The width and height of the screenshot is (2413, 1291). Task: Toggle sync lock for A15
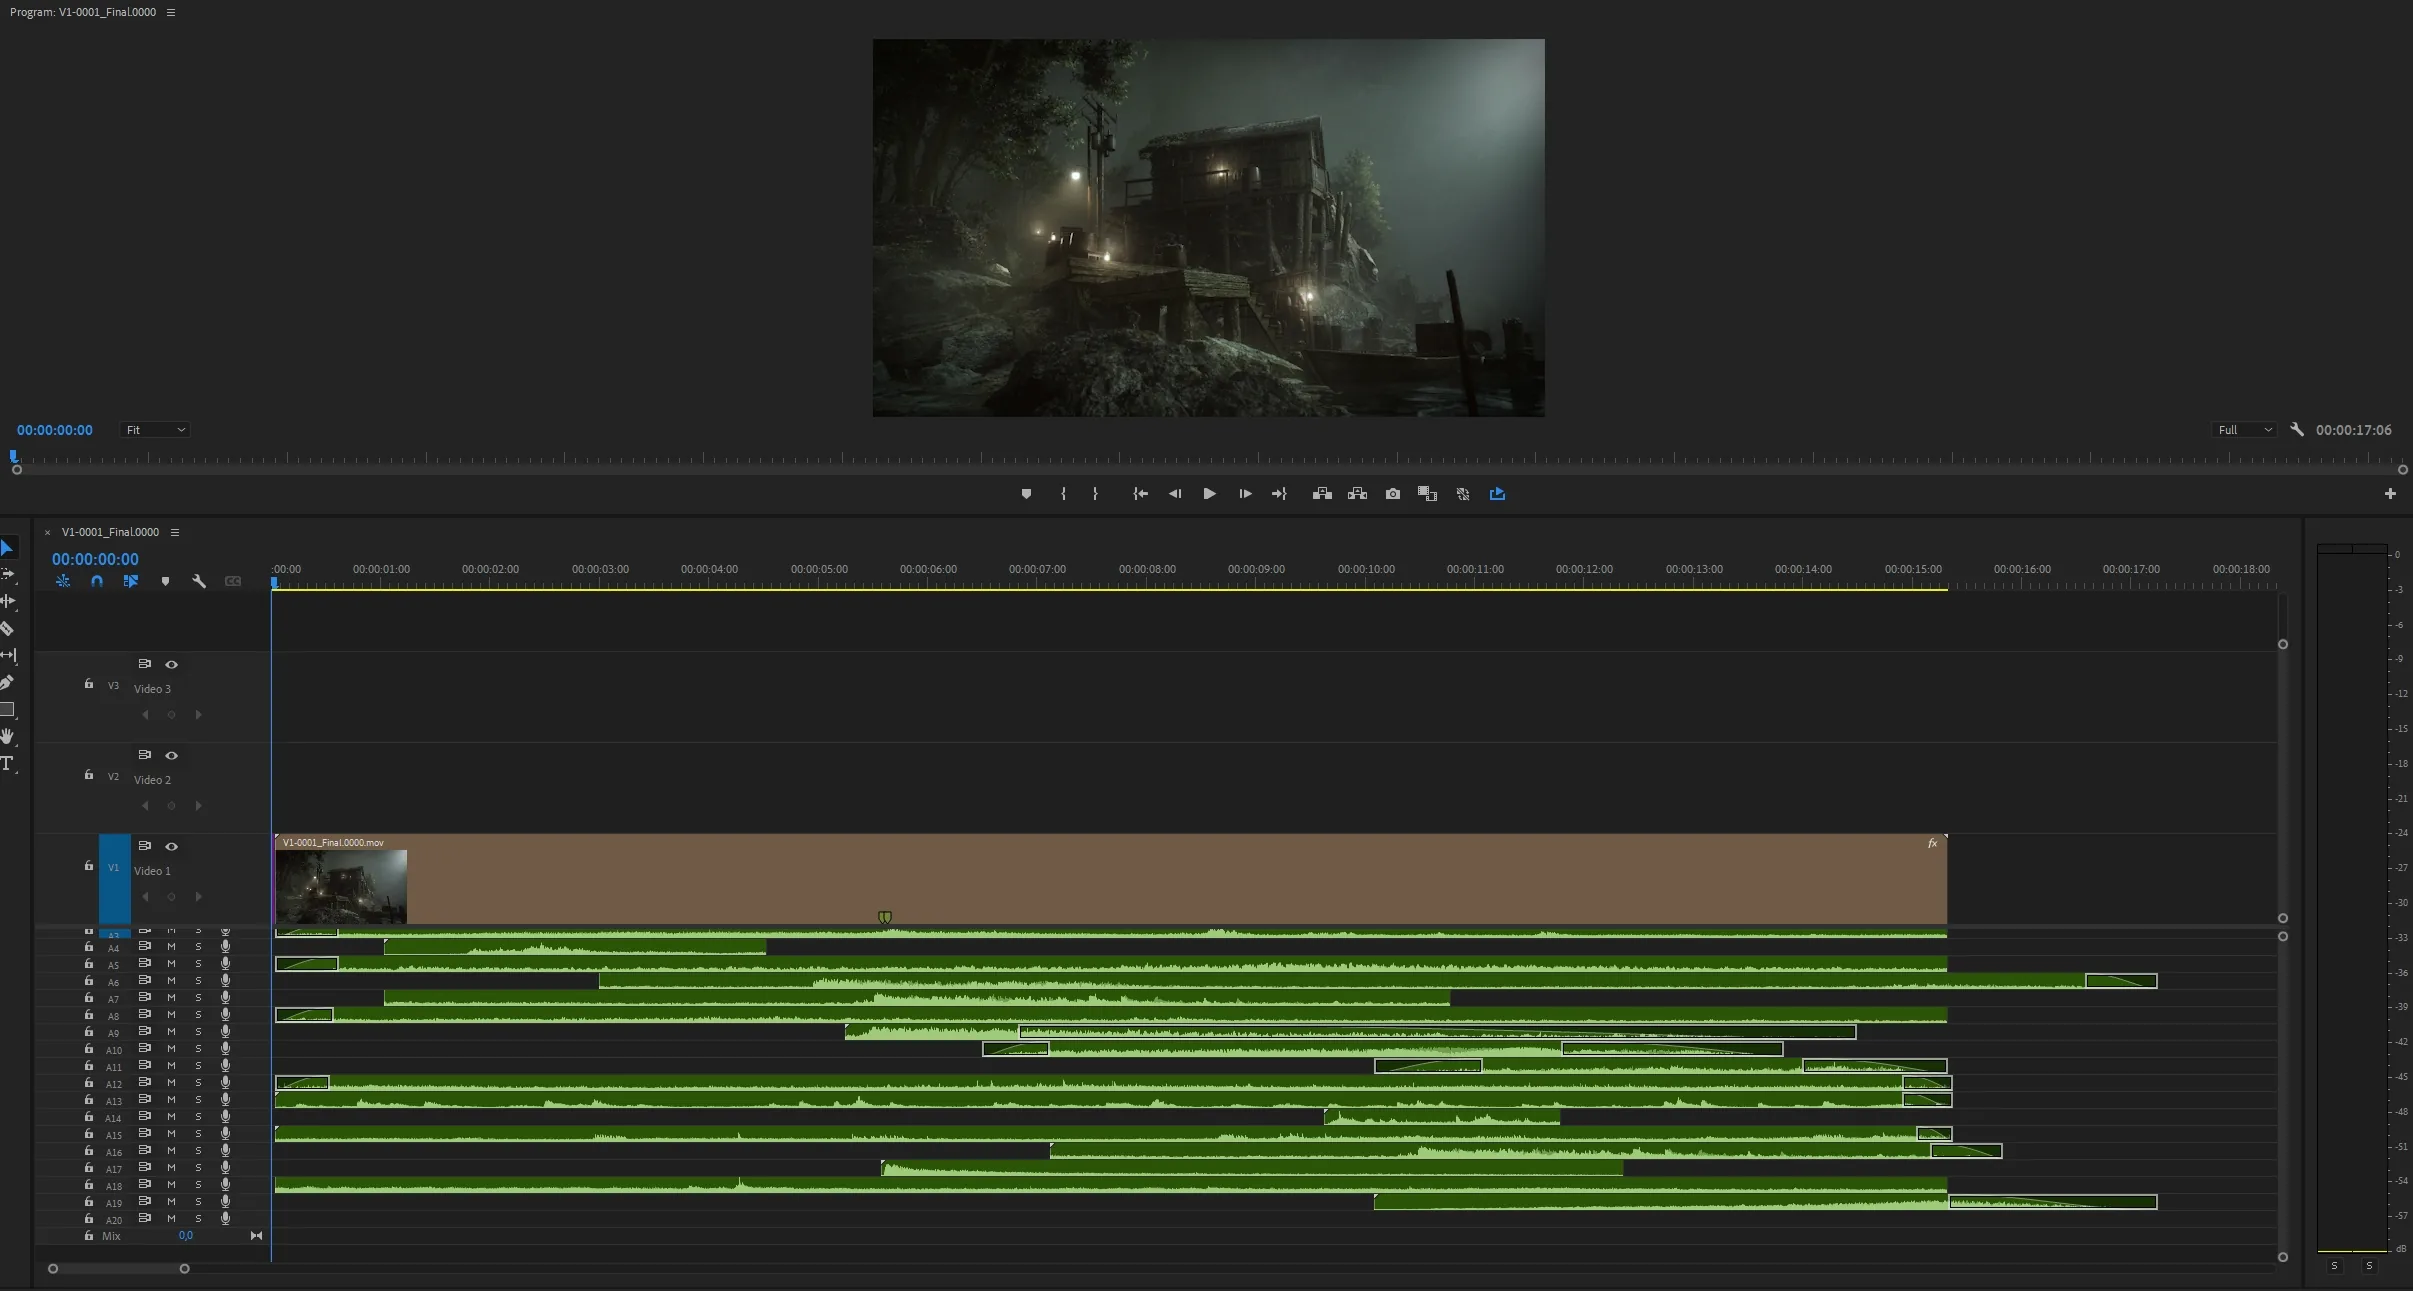(x=145, y=1134)
